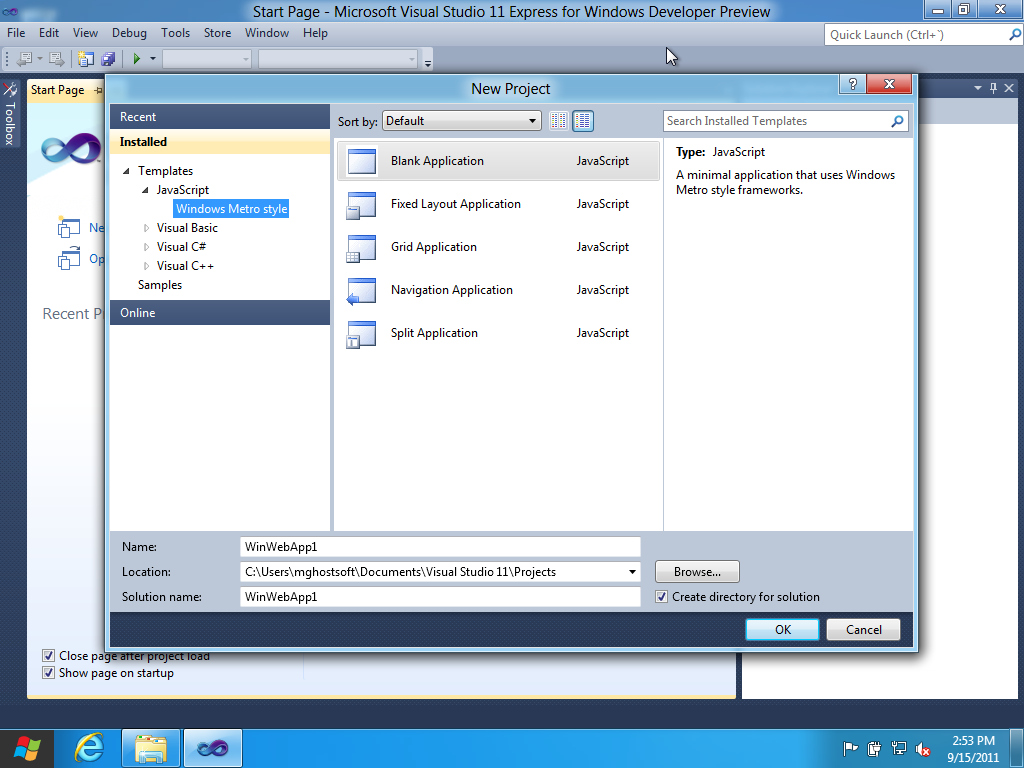Disable Show page on startup
Image resolution: width=1024 pixels, height=768 pixels.
49,673
